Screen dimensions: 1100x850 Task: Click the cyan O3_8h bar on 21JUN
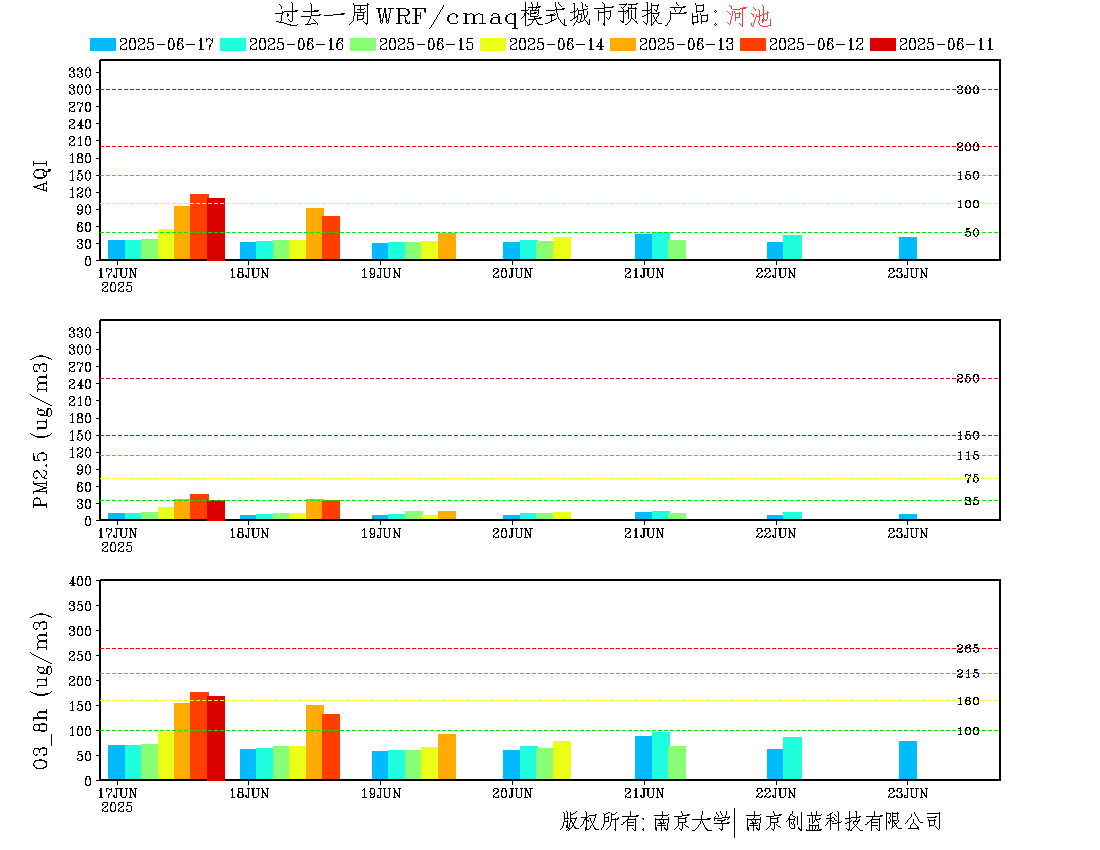[x=661, y=756]
